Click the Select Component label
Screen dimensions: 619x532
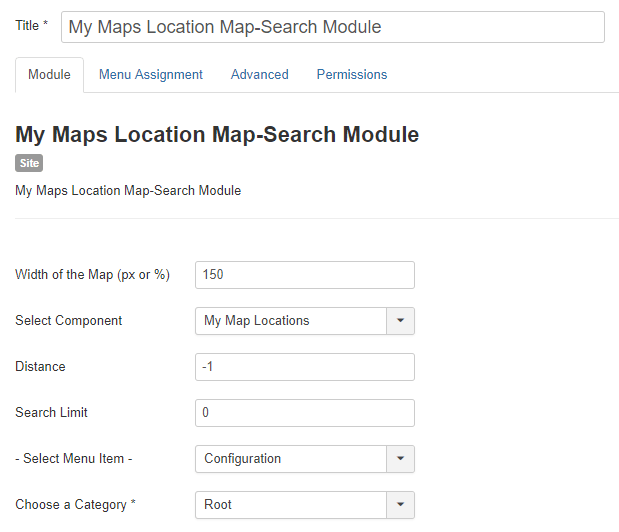point(69,321)
